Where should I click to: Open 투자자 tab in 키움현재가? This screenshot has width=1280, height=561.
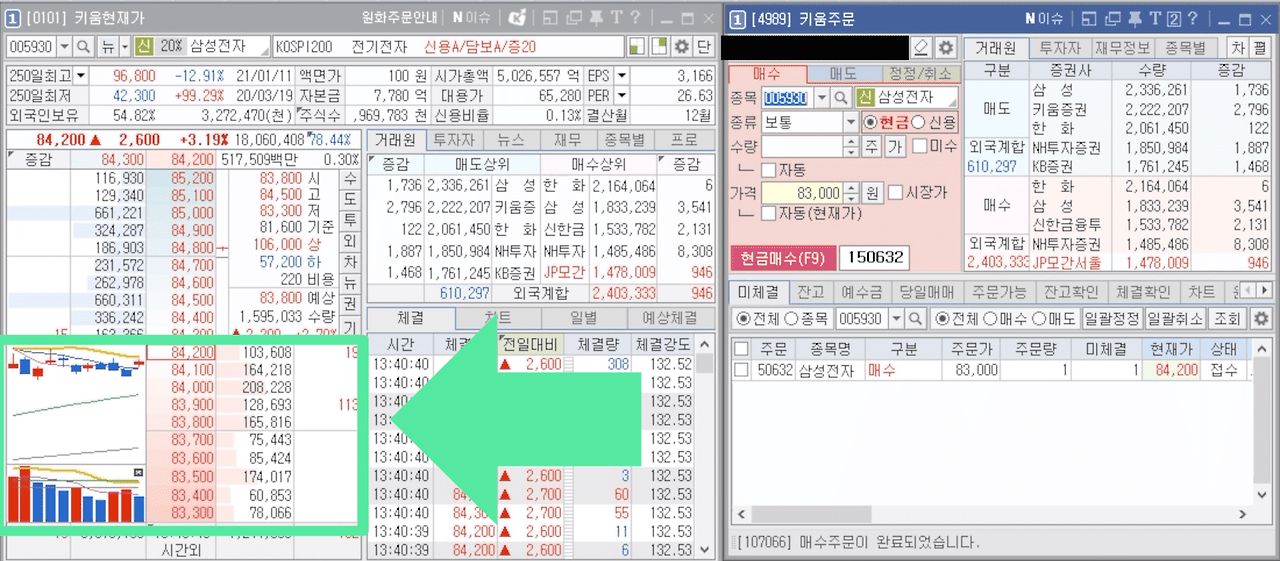[x=453, y=141]
